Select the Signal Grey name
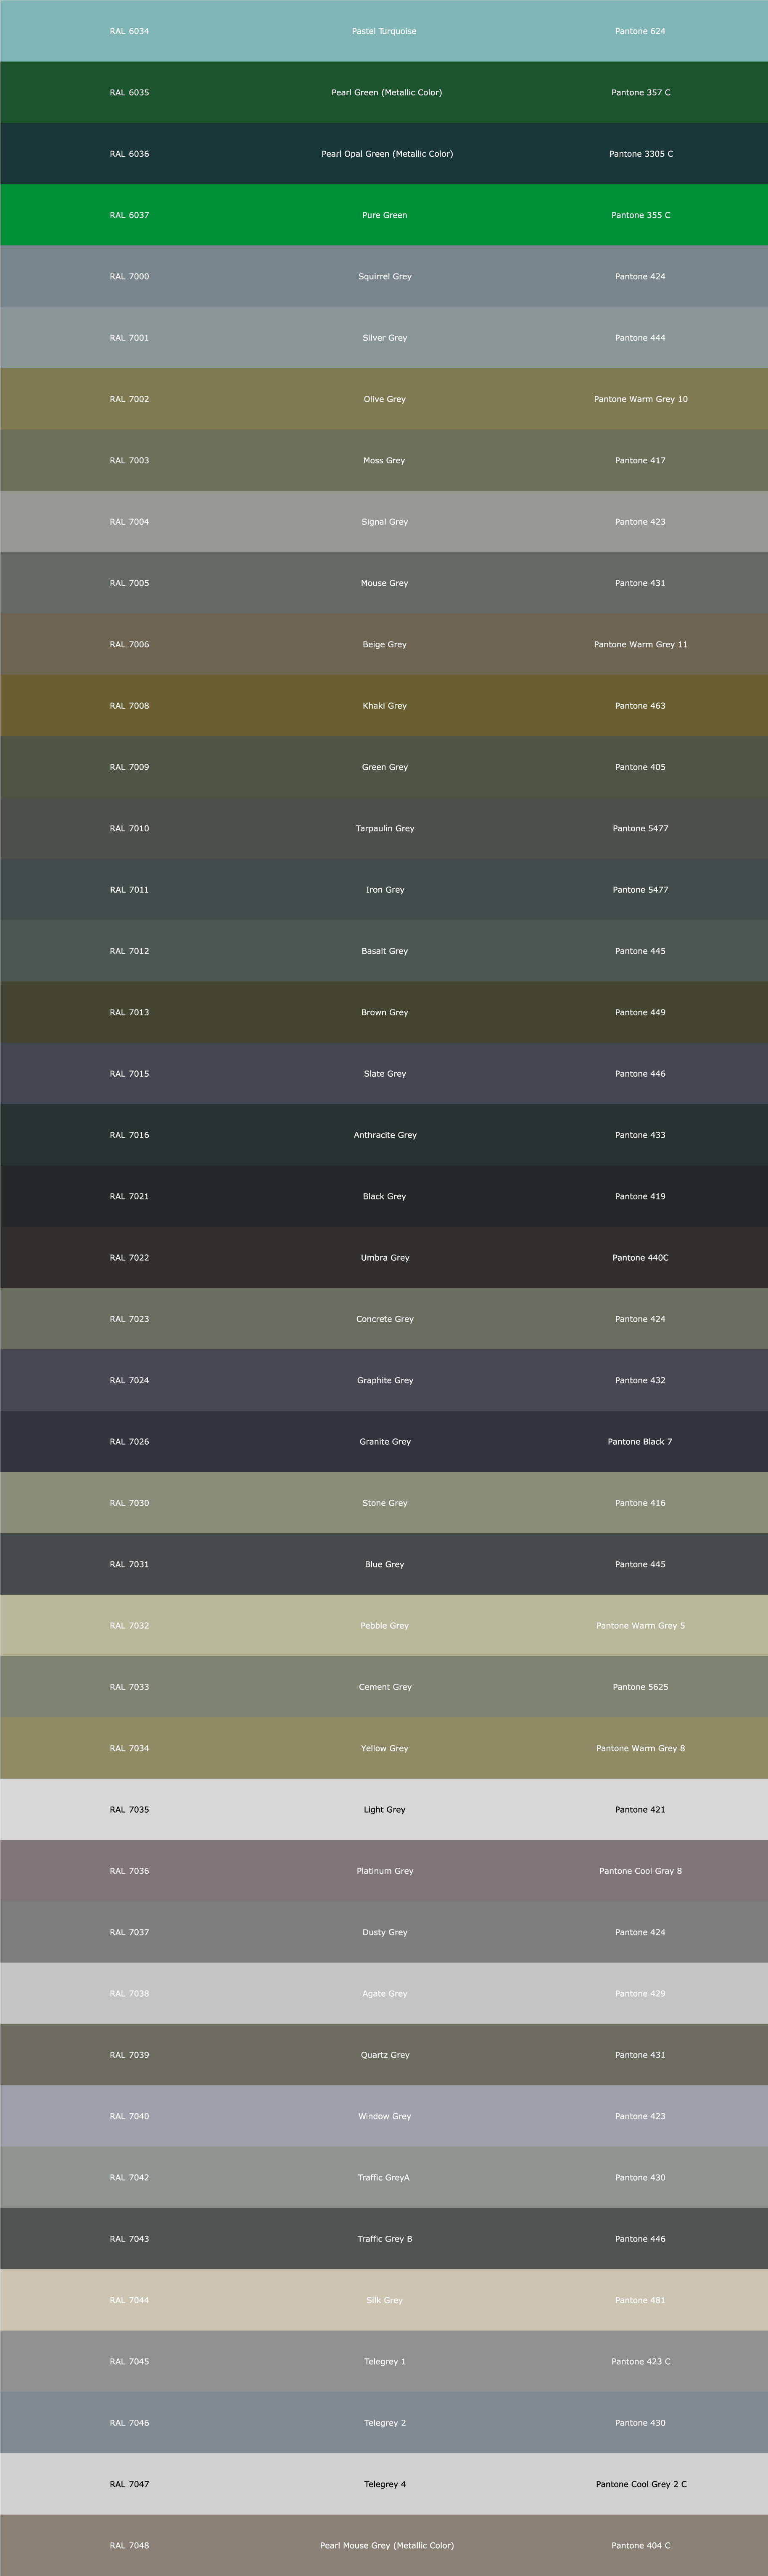This screenshot has height=2576, width=768. pyautogui.click(x=385, y=522)
